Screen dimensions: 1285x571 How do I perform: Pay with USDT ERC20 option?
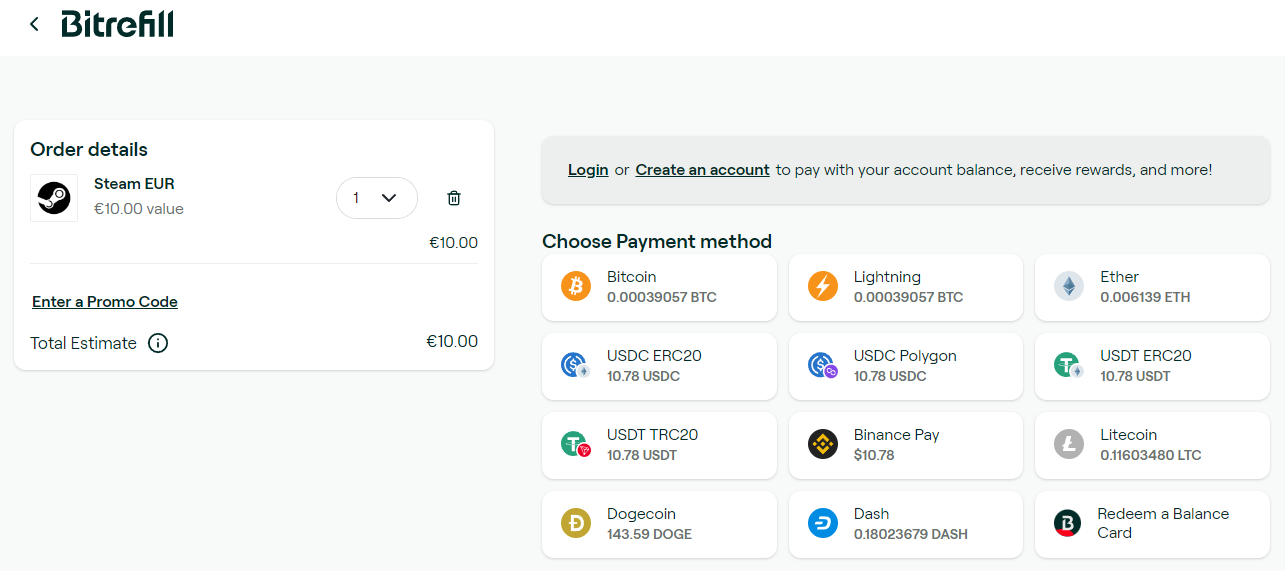(1152, 366)
